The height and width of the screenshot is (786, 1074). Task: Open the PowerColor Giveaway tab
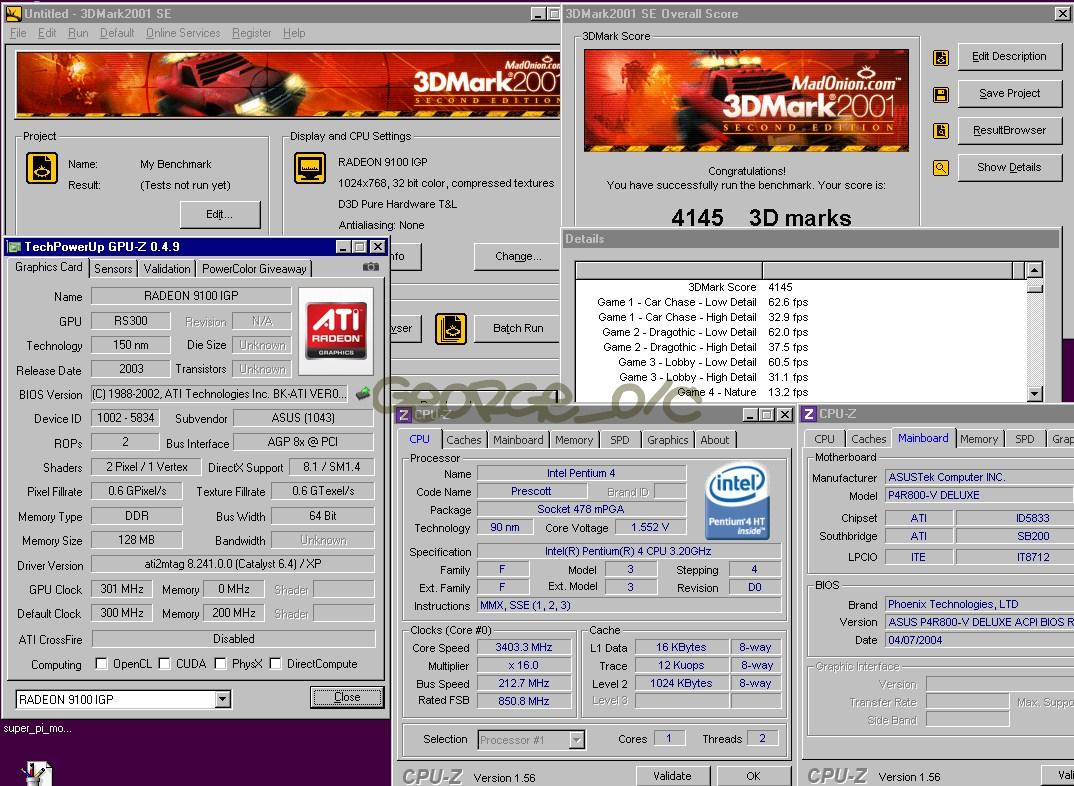(254, 268)
